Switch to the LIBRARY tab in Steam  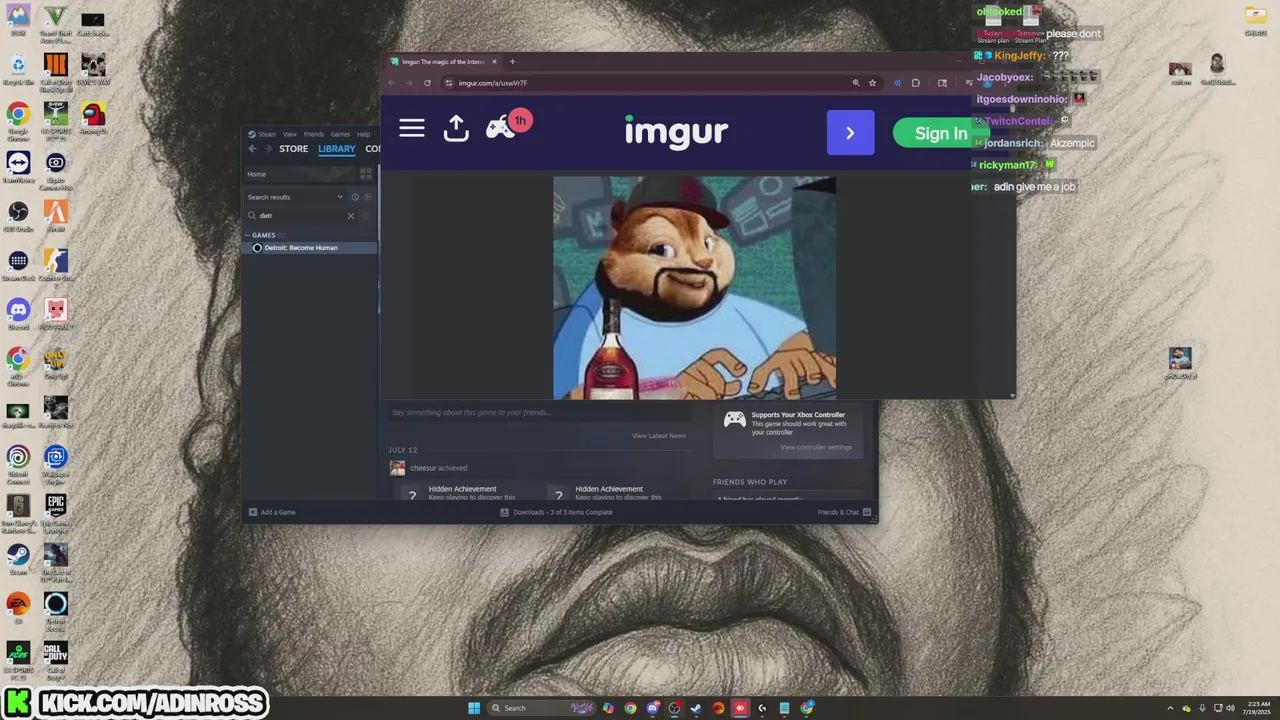coord(336,149)
